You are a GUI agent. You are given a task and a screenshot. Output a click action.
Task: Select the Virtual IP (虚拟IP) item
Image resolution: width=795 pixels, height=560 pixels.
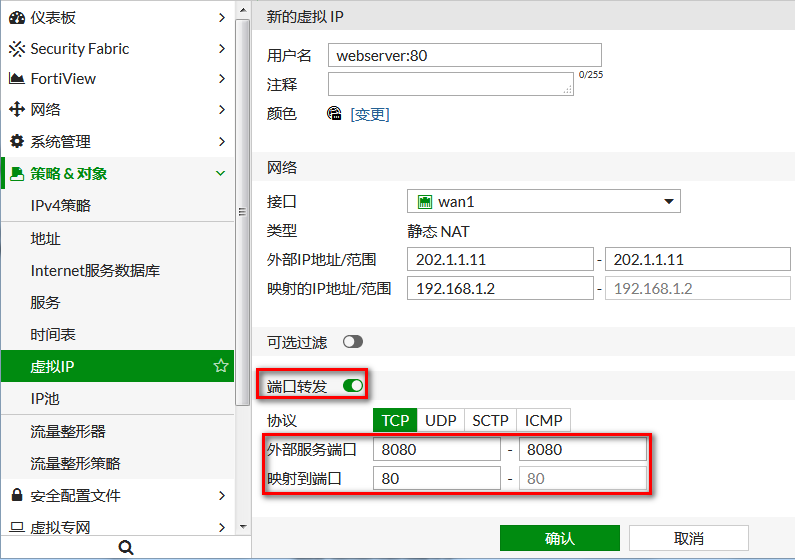tap(118, 366)
